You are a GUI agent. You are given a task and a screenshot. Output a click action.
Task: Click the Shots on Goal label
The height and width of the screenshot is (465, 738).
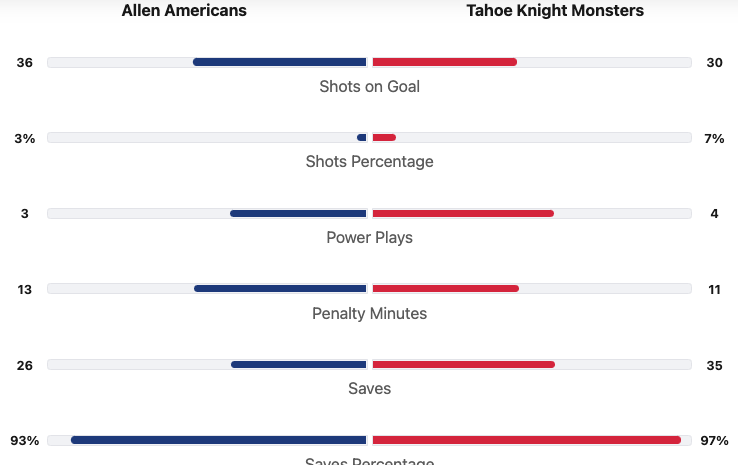pyautogui.click(x=369, y=86)
